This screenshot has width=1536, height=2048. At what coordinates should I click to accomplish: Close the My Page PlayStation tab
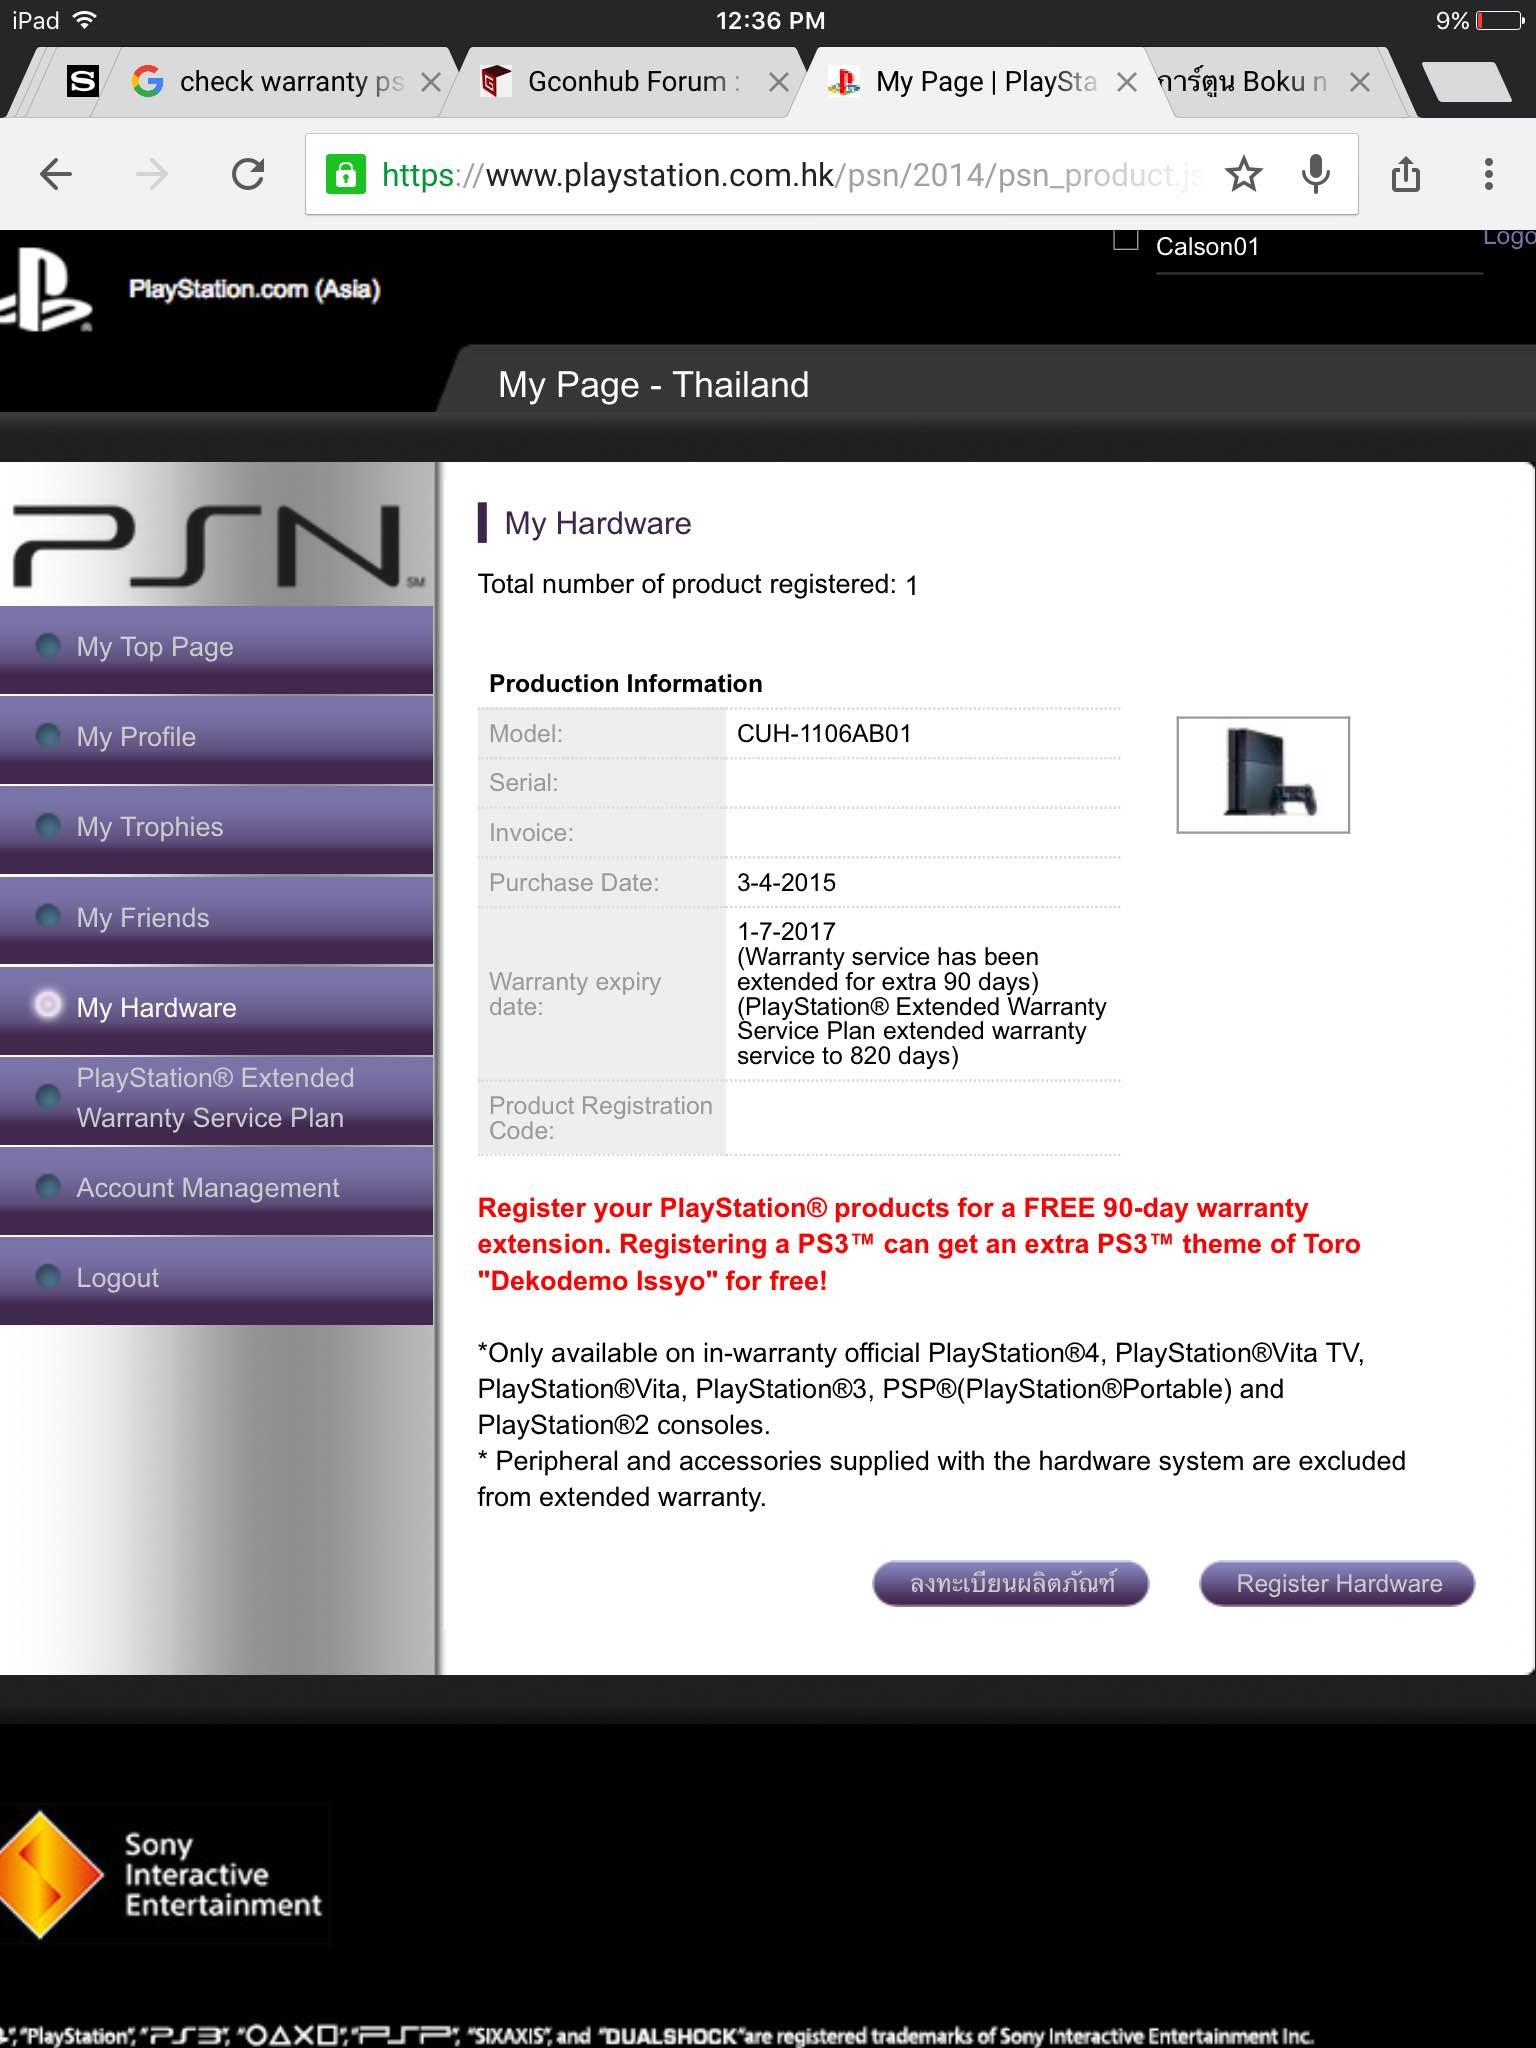(1126, 82)
